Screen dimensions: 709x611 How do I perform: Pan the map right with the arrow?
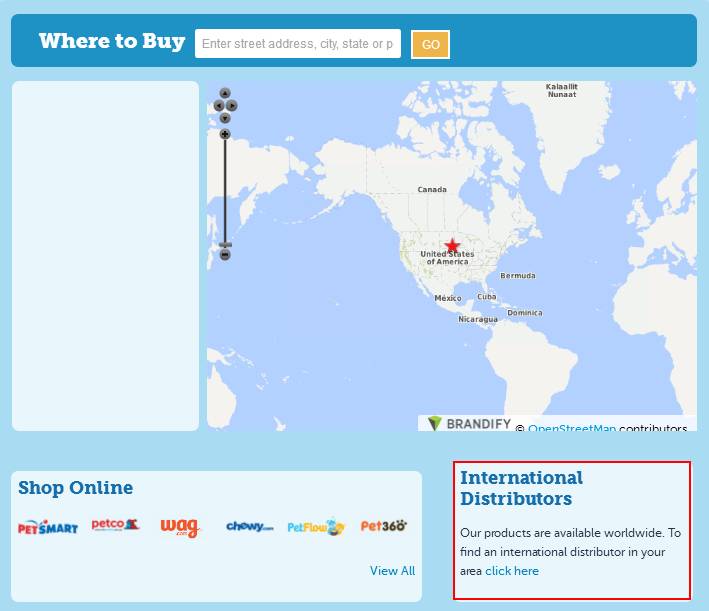[x=232, y=105]
